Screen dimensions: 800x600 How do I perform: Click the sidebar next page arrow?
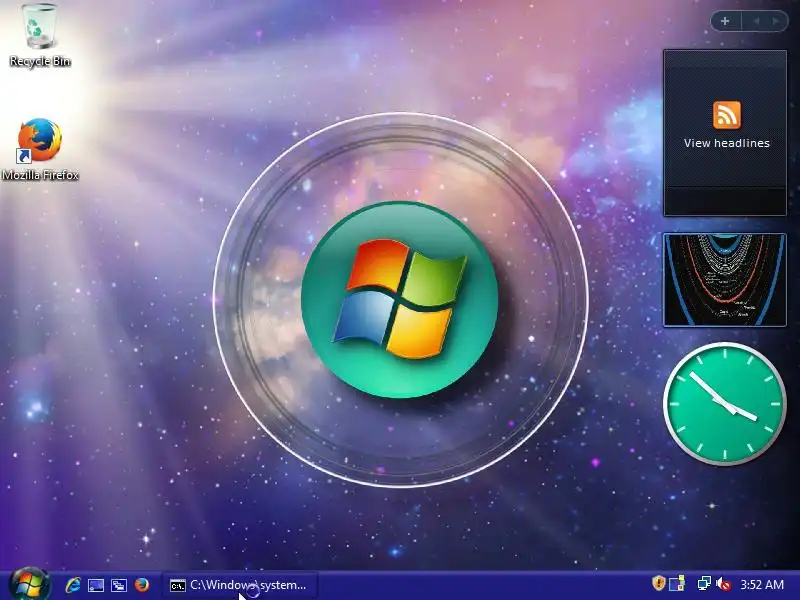776,21
